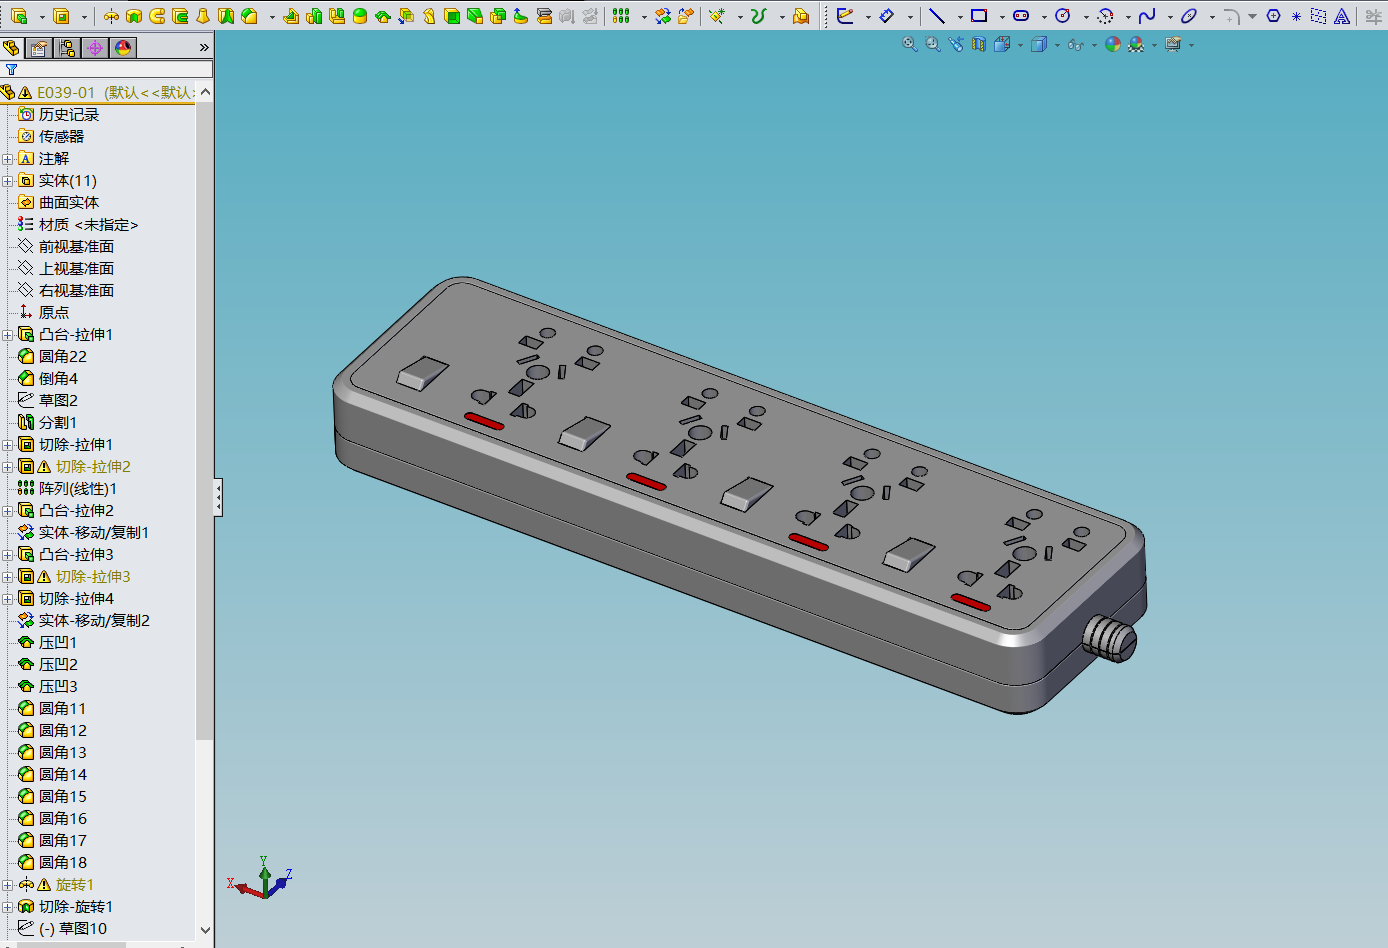Click the View Settings monitor icon
The image size is (1388, 948).
coord(1173,44)
